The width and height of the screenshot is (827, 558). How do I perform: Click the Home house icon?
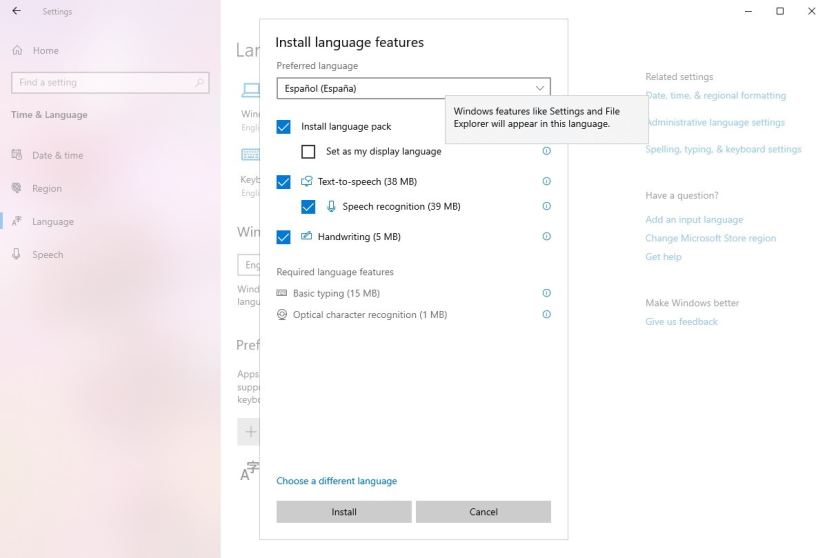coord(17,51)
